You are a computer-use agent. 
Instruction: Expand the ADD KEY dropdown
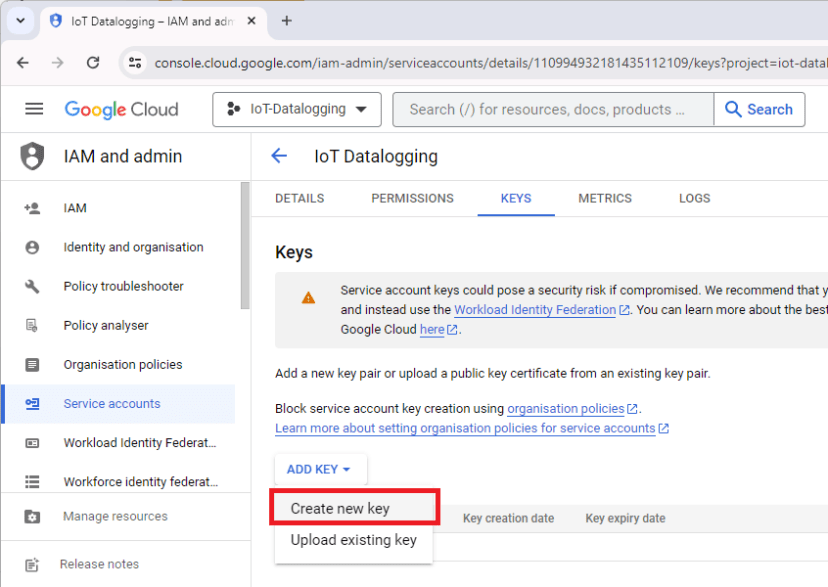320,469
